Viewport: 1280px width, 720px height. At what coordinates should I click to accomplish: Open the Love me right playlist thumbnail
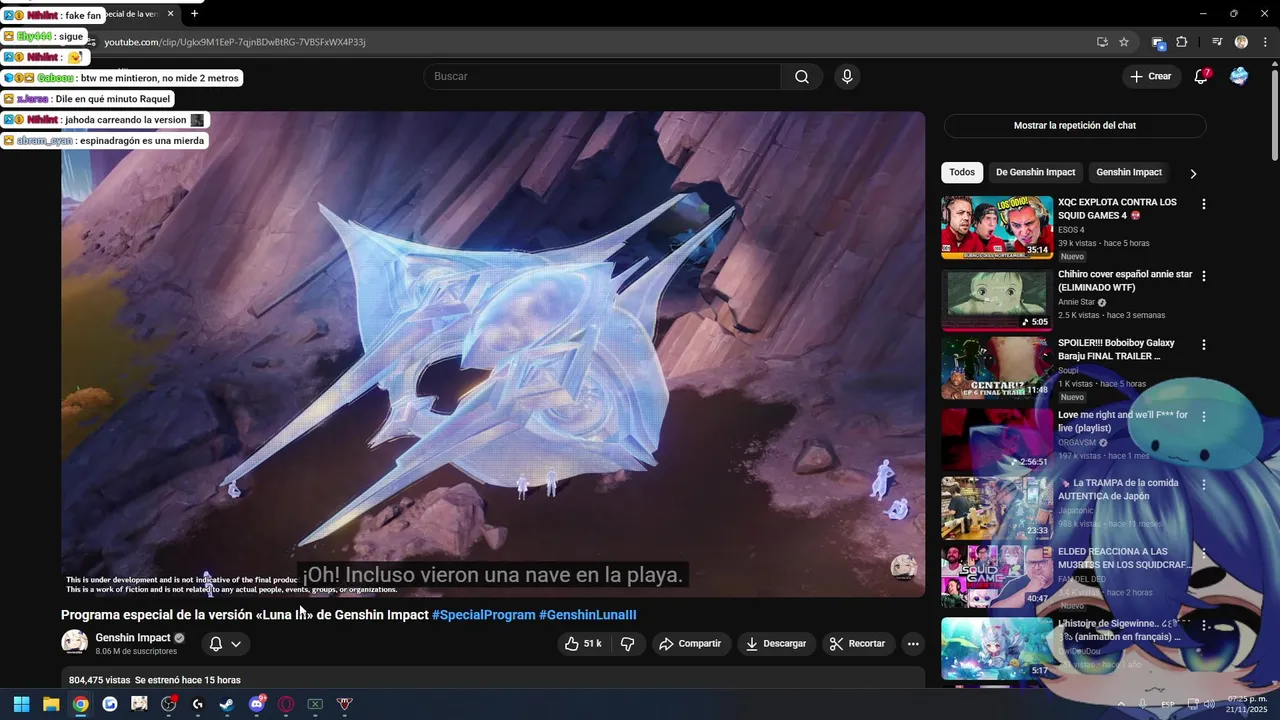(x=997, y=439)
